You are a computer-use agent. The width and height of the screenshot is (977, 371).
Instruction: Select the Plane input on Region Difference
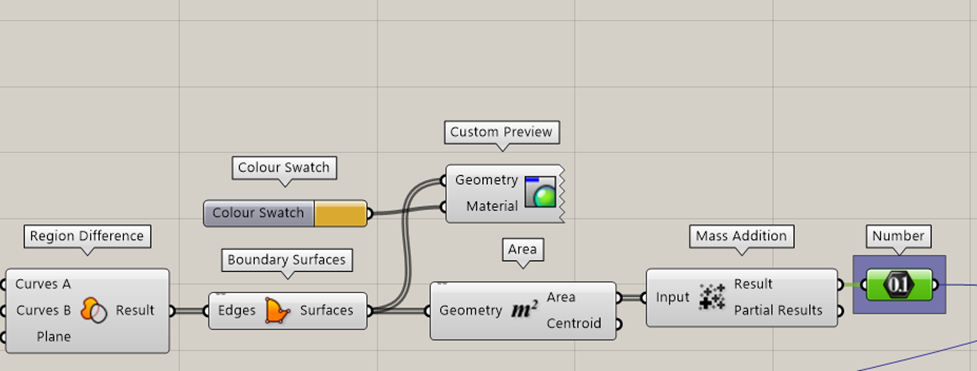[x=54, y=337]
